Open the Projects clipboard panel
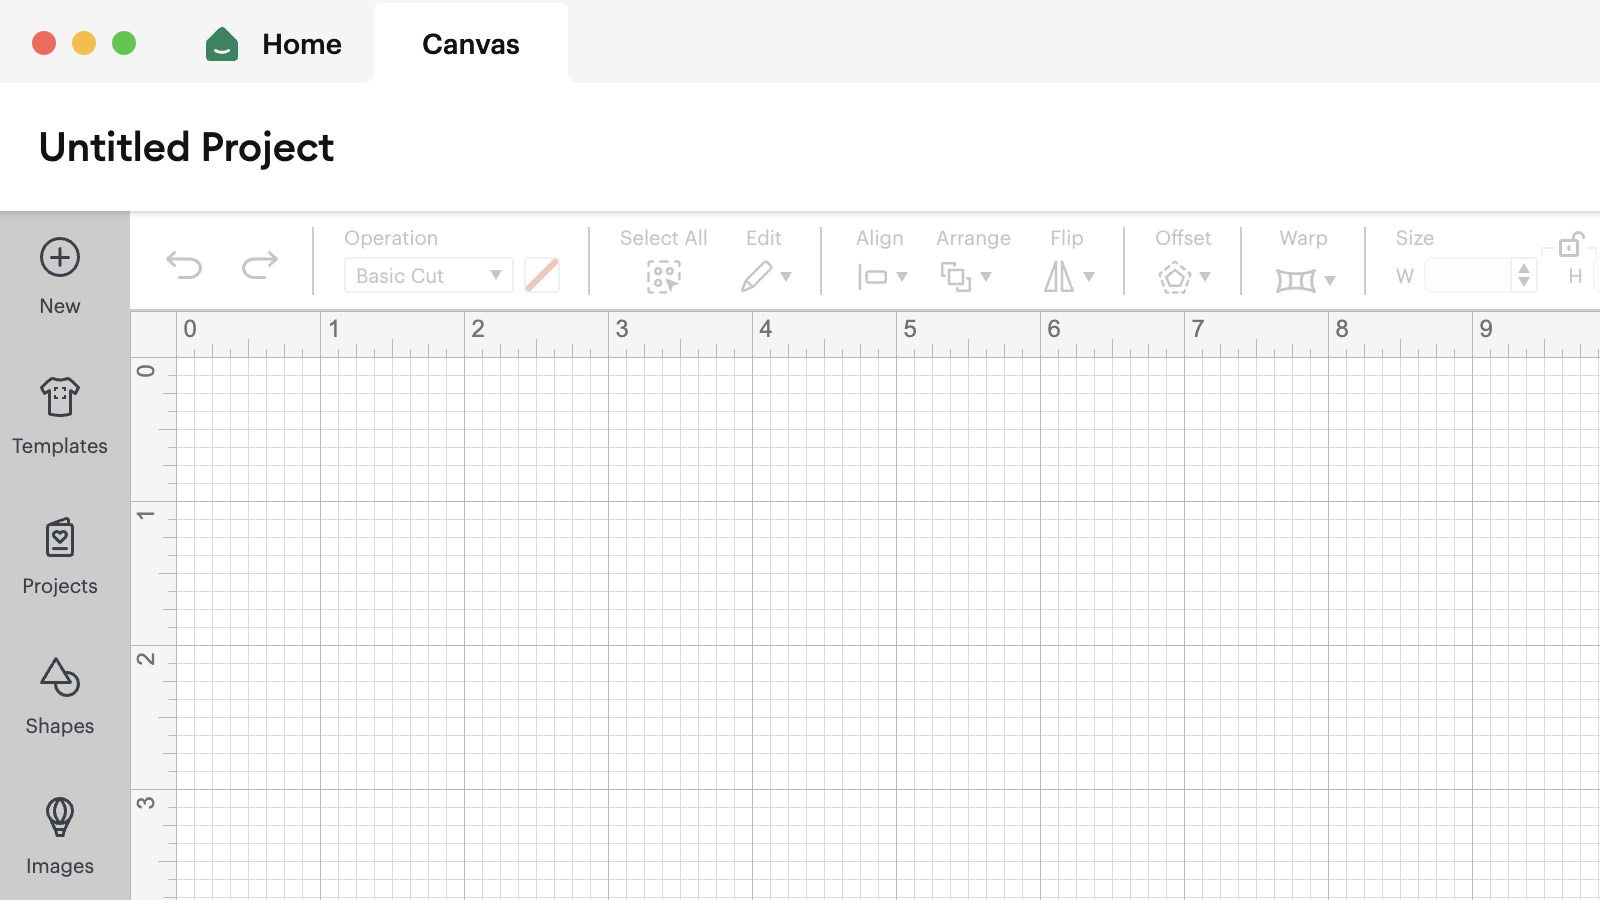This screenshot has height=900, width=1600. click(x=60, y=537)
